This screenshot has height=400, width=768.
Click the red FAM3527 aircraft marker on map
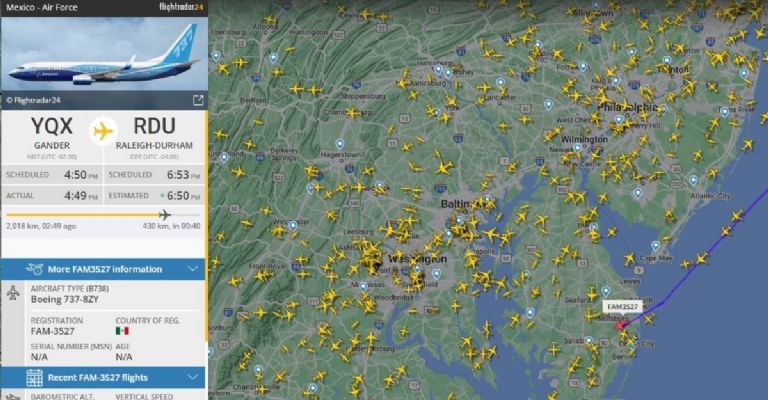pos(621,325)
